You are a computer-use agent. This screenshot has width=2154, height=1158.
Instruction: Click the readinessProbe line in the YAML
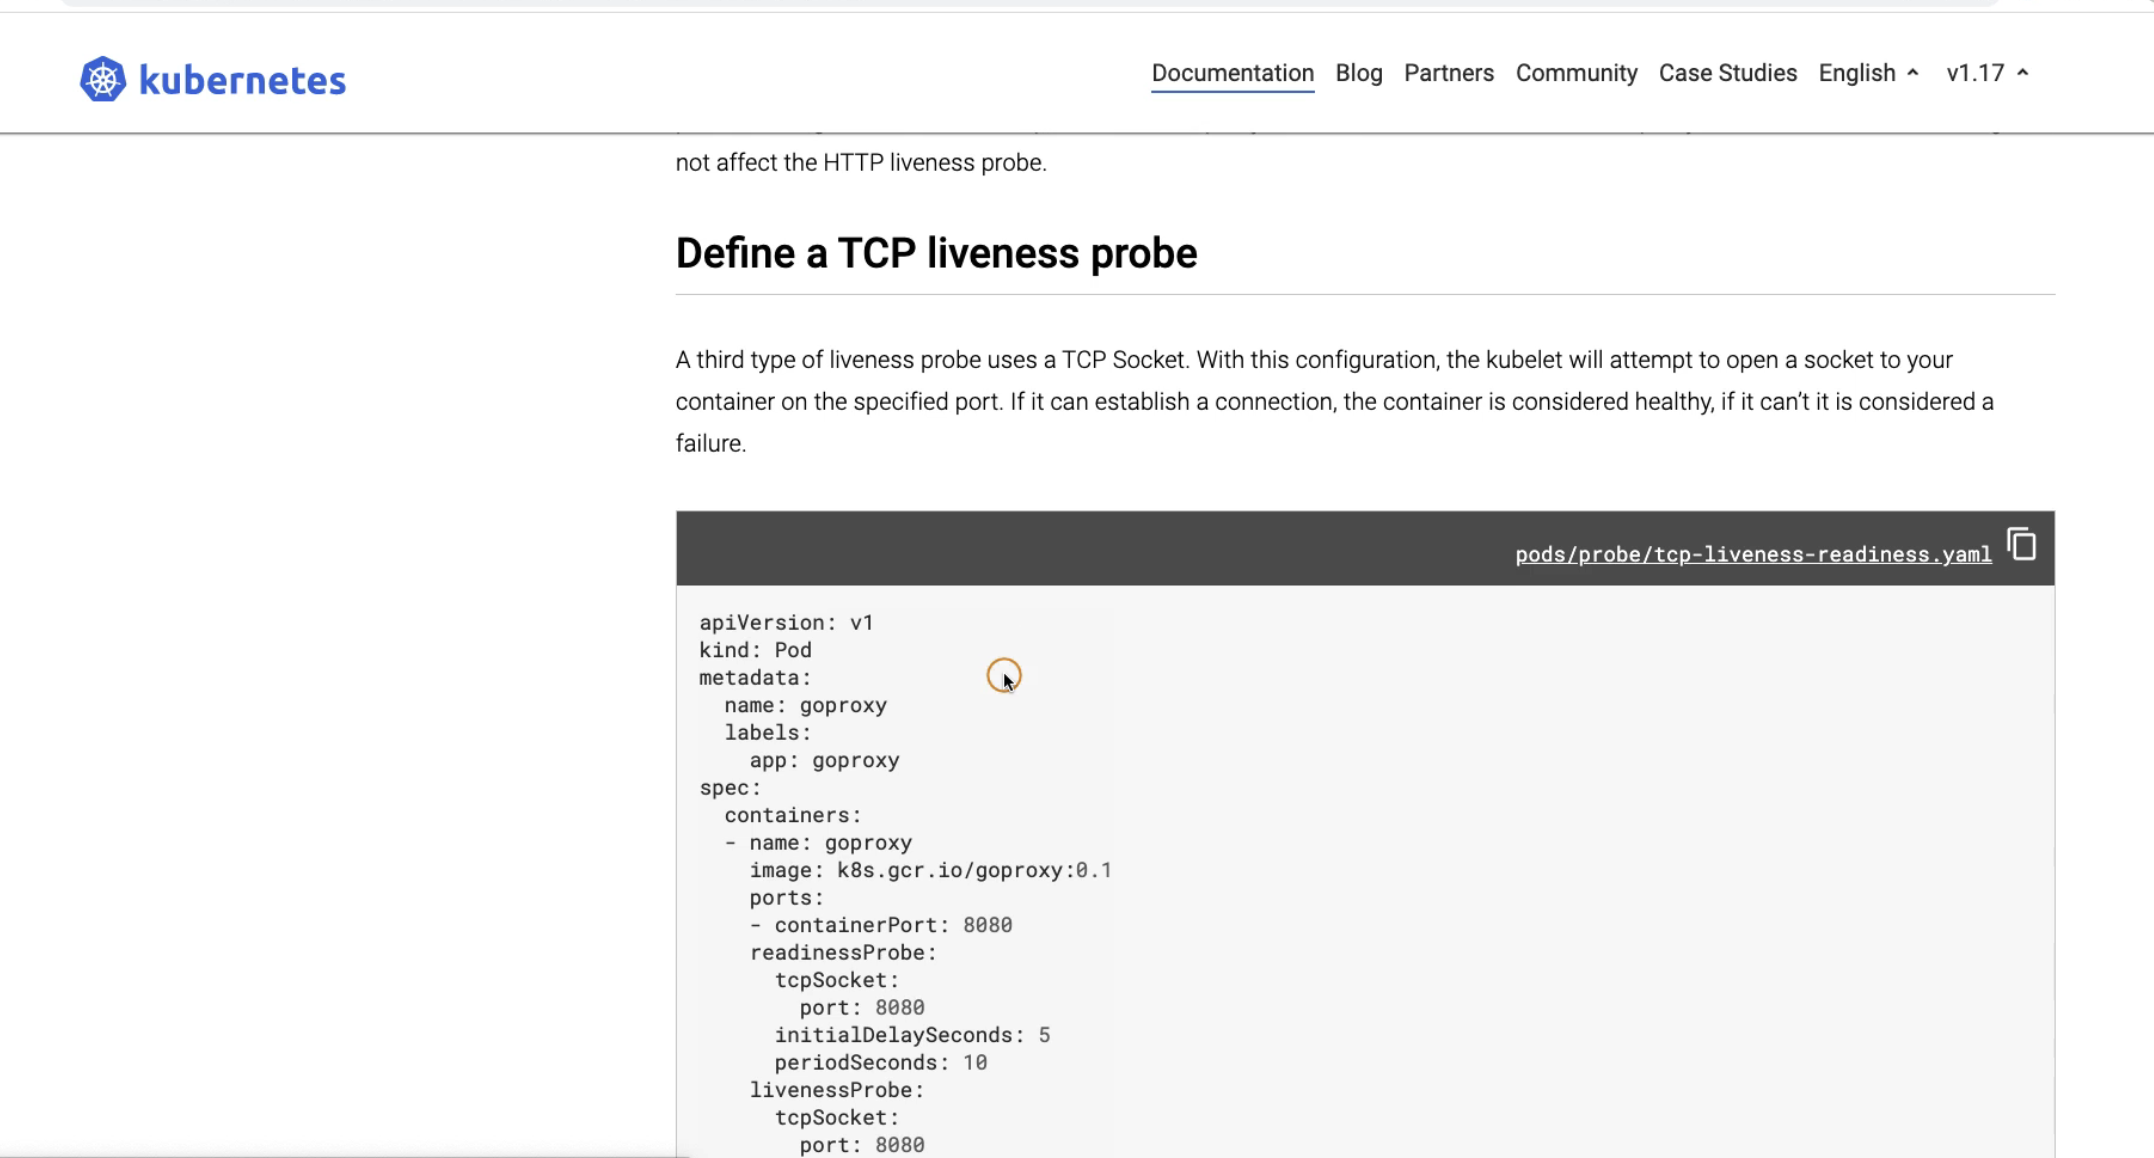click(x=842, y=952)
